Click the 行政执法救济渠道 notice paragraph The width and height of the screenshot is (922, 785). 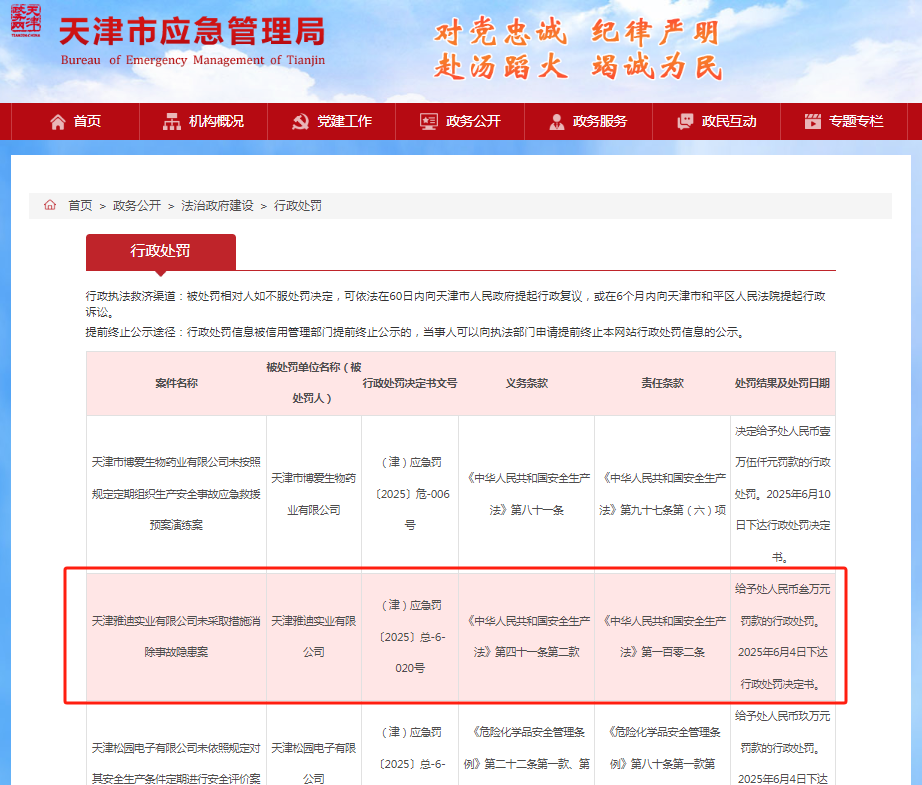coord(456,304)
